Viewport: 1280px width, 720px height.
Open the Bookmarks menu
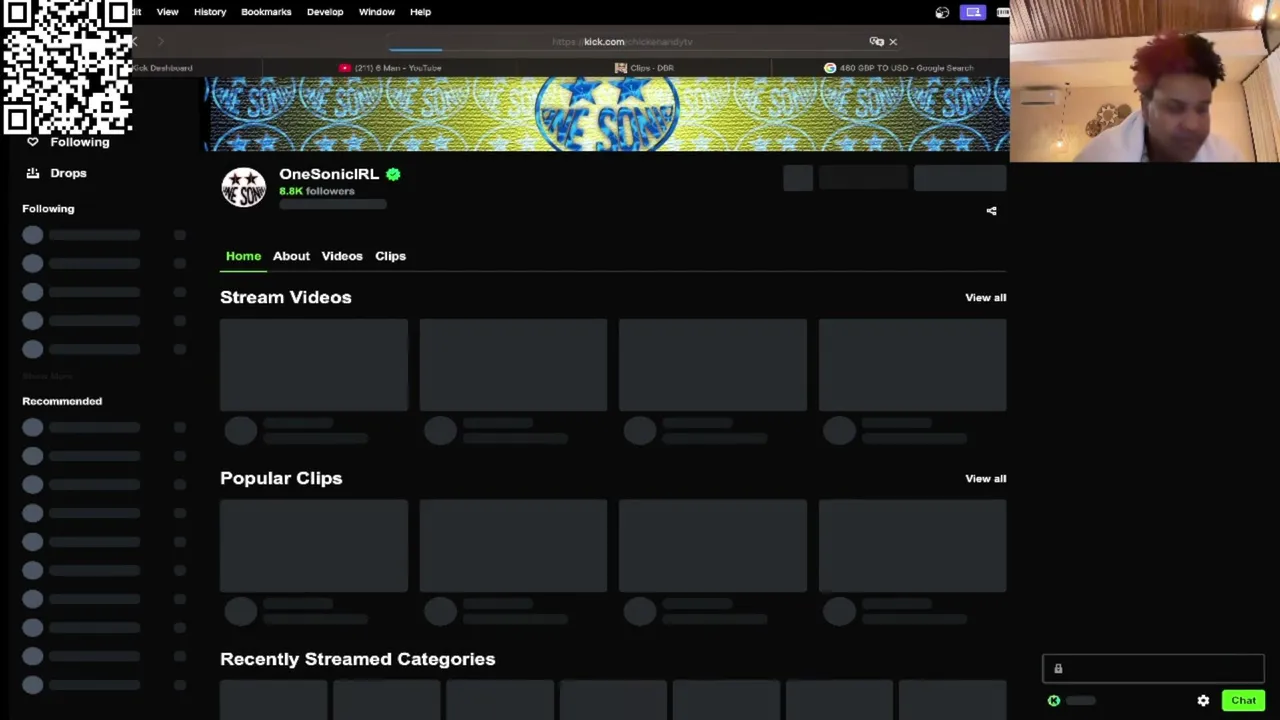(x=266, y=12)
